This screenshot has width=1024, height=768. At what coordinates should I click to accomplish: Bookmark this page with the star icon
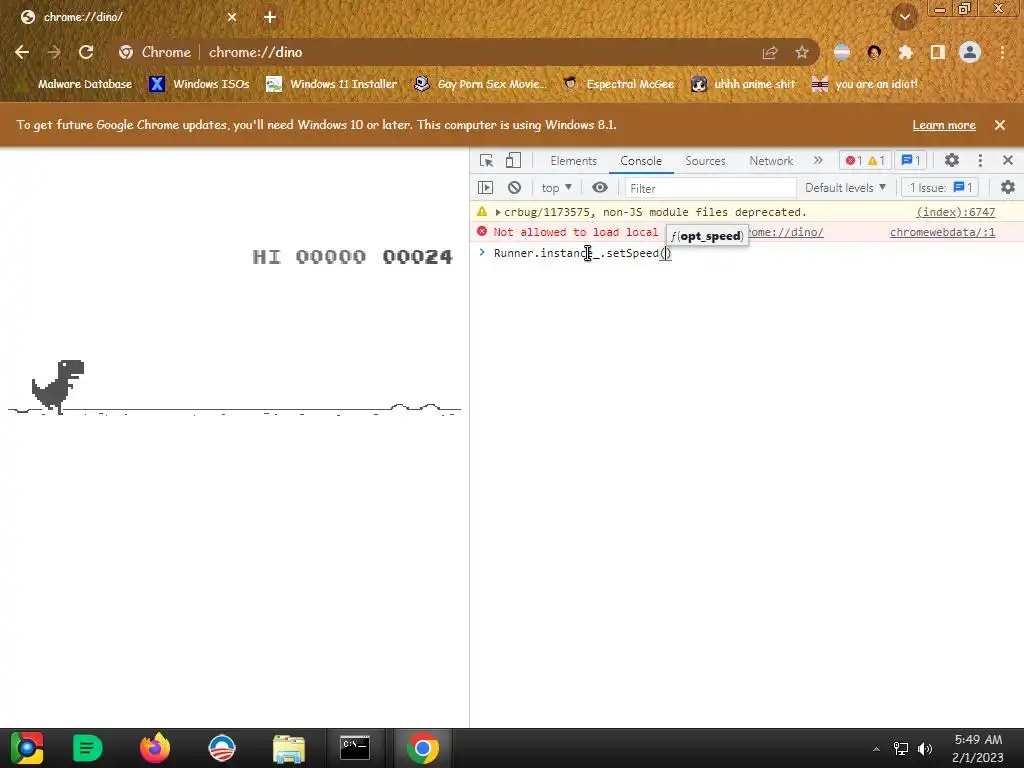pyautogui.click(x=802, y=52)
